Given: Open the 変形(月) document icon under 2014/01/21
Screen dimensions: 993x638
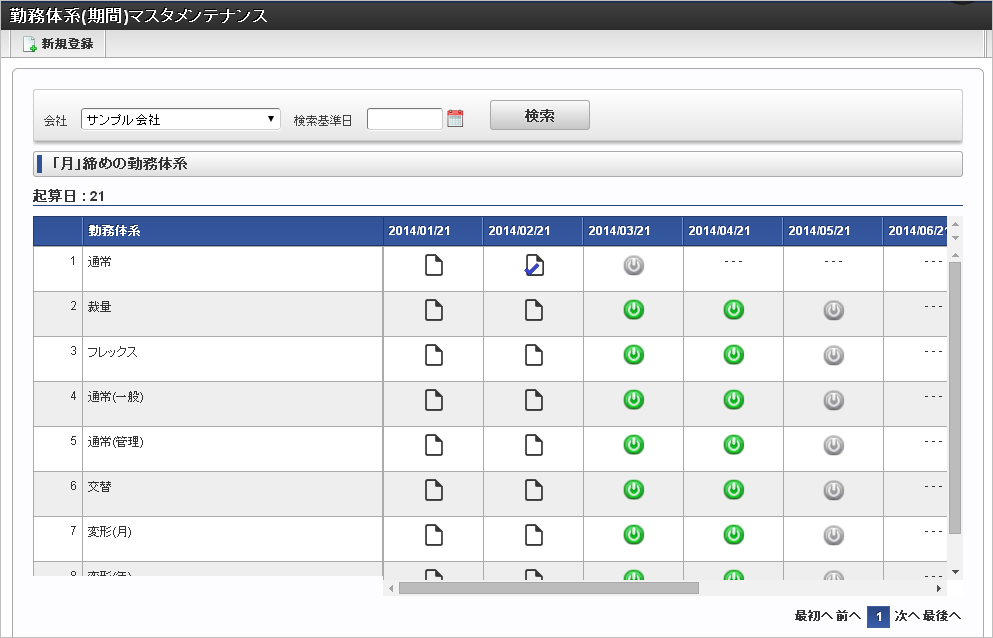Looking at the screenshot, I should [434, 535].
